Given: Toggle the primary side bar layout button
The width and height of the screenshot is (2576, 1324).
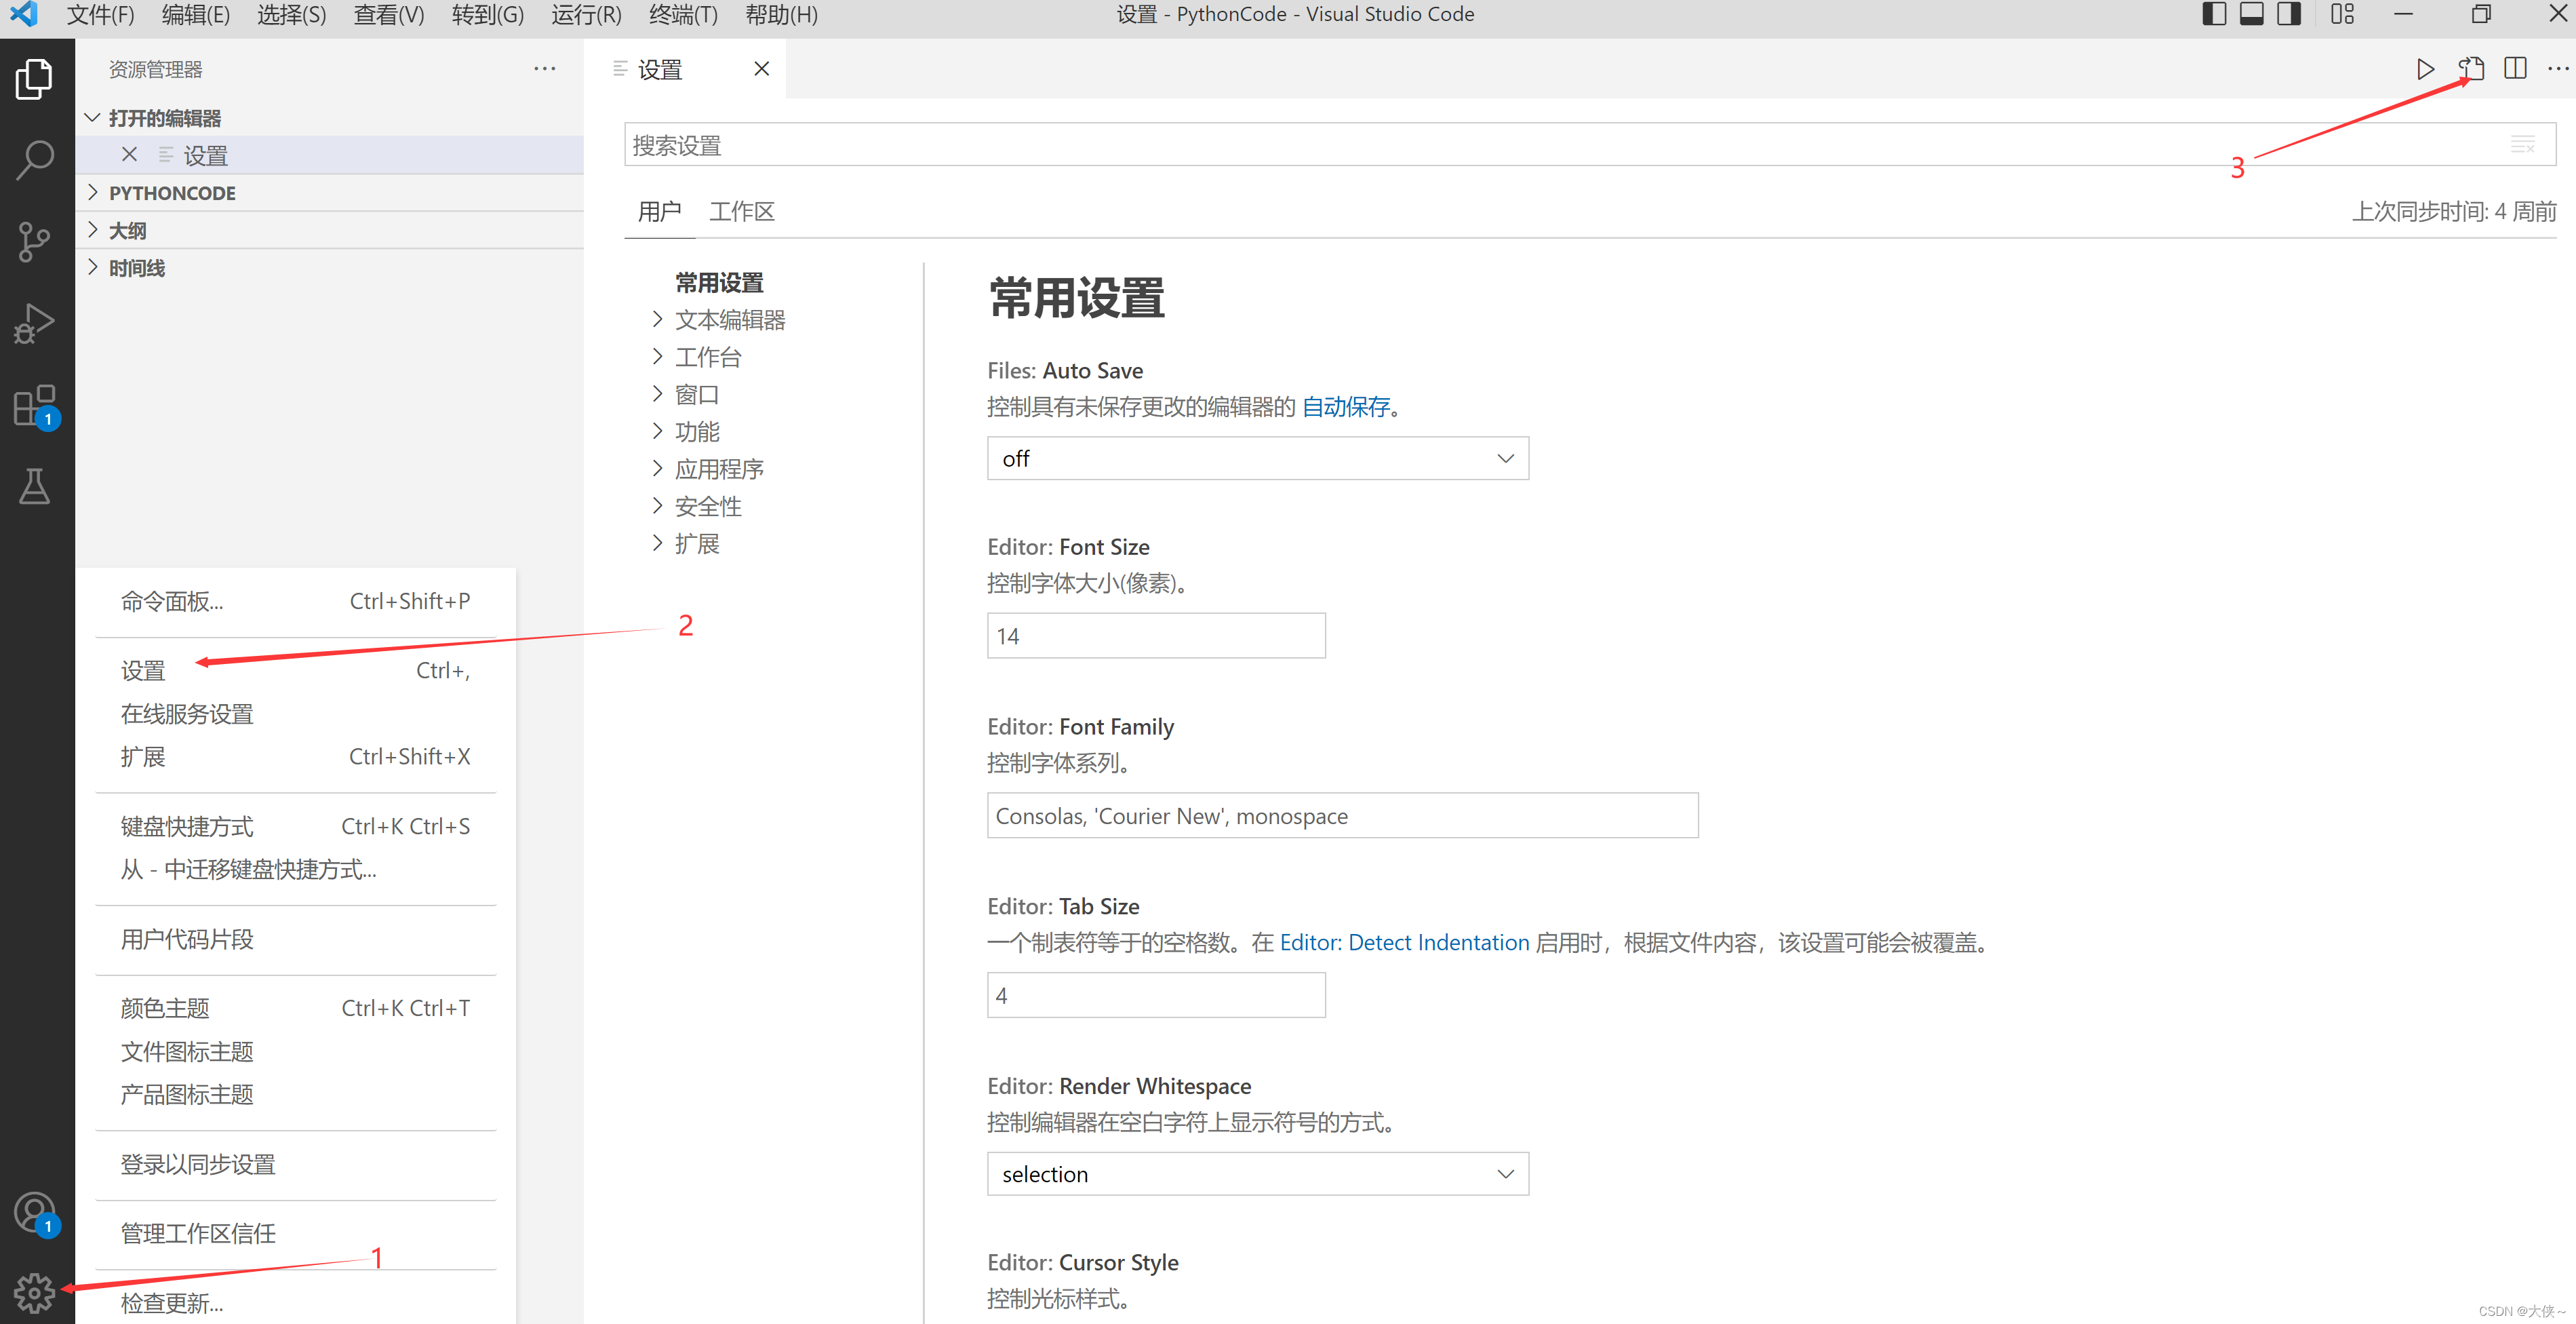Looking at the screenshot, I should pos(2213,14).
